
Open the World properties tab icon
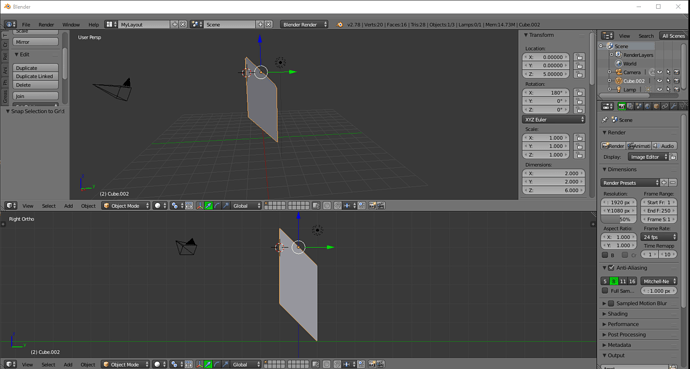click(x=647, y=106)
